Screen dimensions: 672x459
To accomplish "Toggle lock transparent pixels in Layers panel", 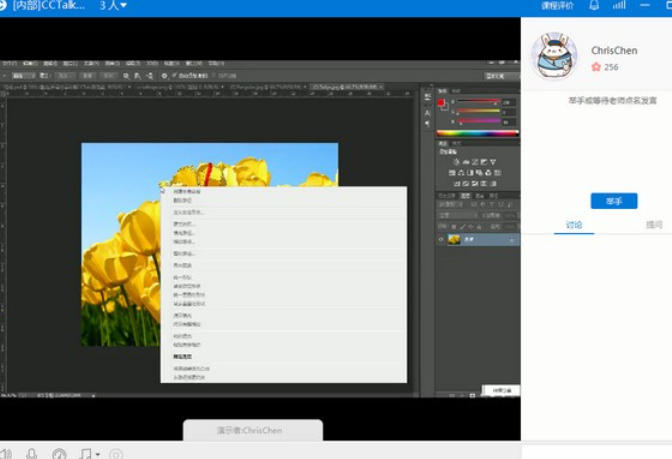I will tap(453, 226).
